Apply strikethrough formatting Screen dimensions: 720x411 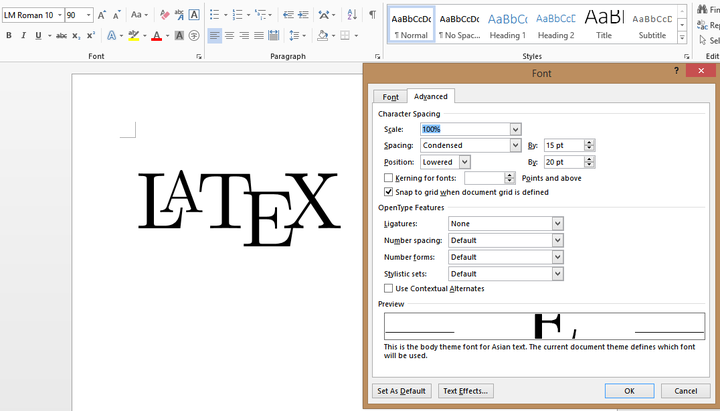pos(61,35)
